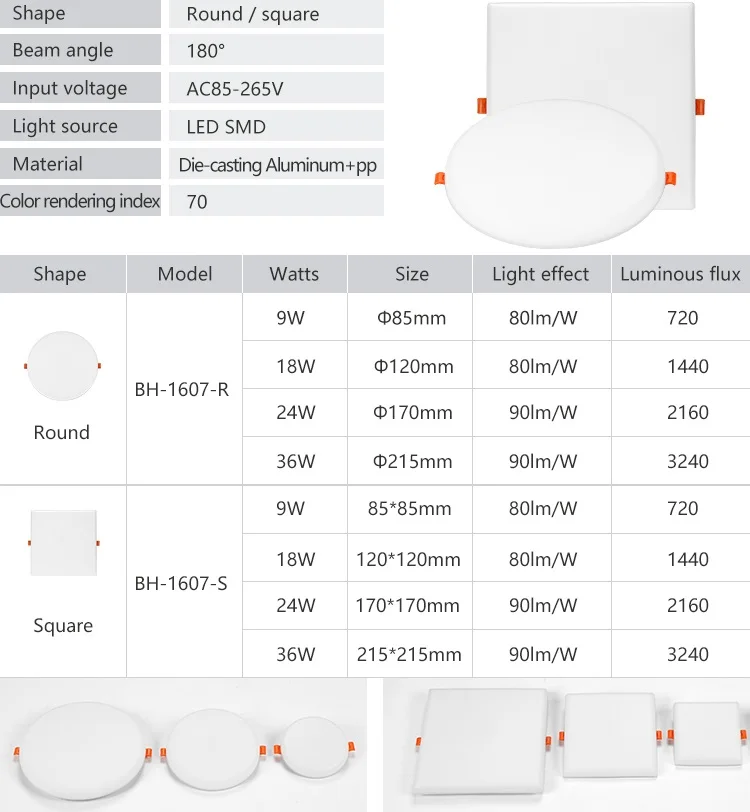Image resolution: width=750 pixels, height=812 pixels.
Task: Click the "Luminous flux" column header
Action: tap(680, 273)
